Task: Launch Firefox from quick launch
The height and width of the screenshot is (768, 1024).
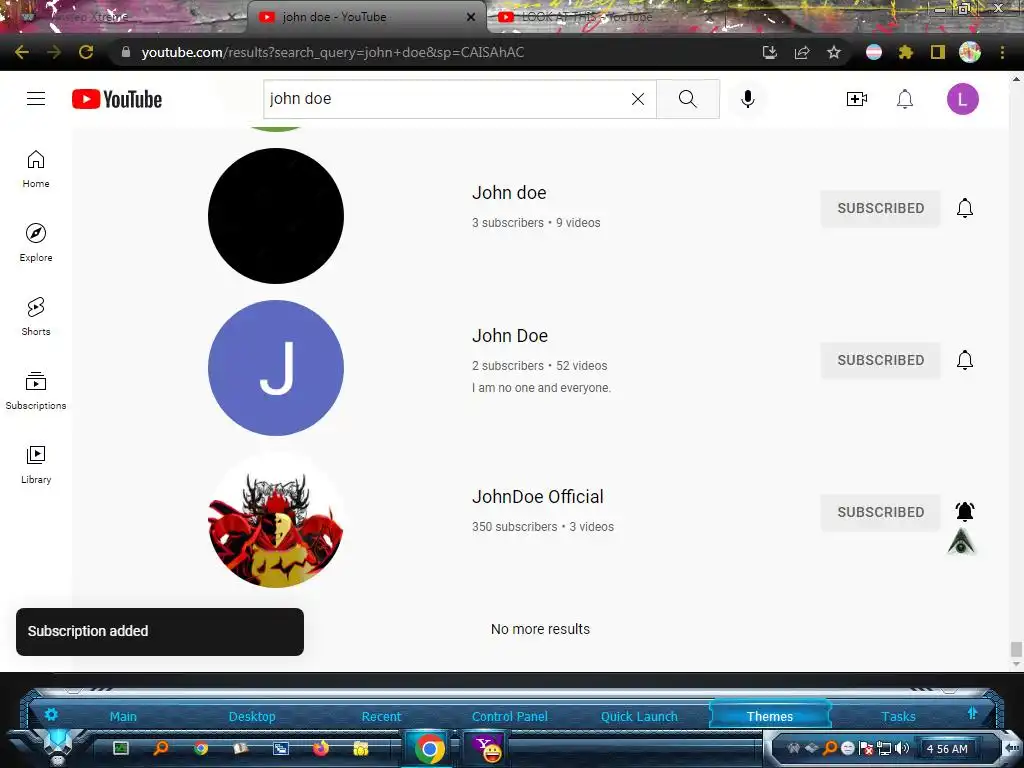Action: pyautogui.click(x=321, y=748)
